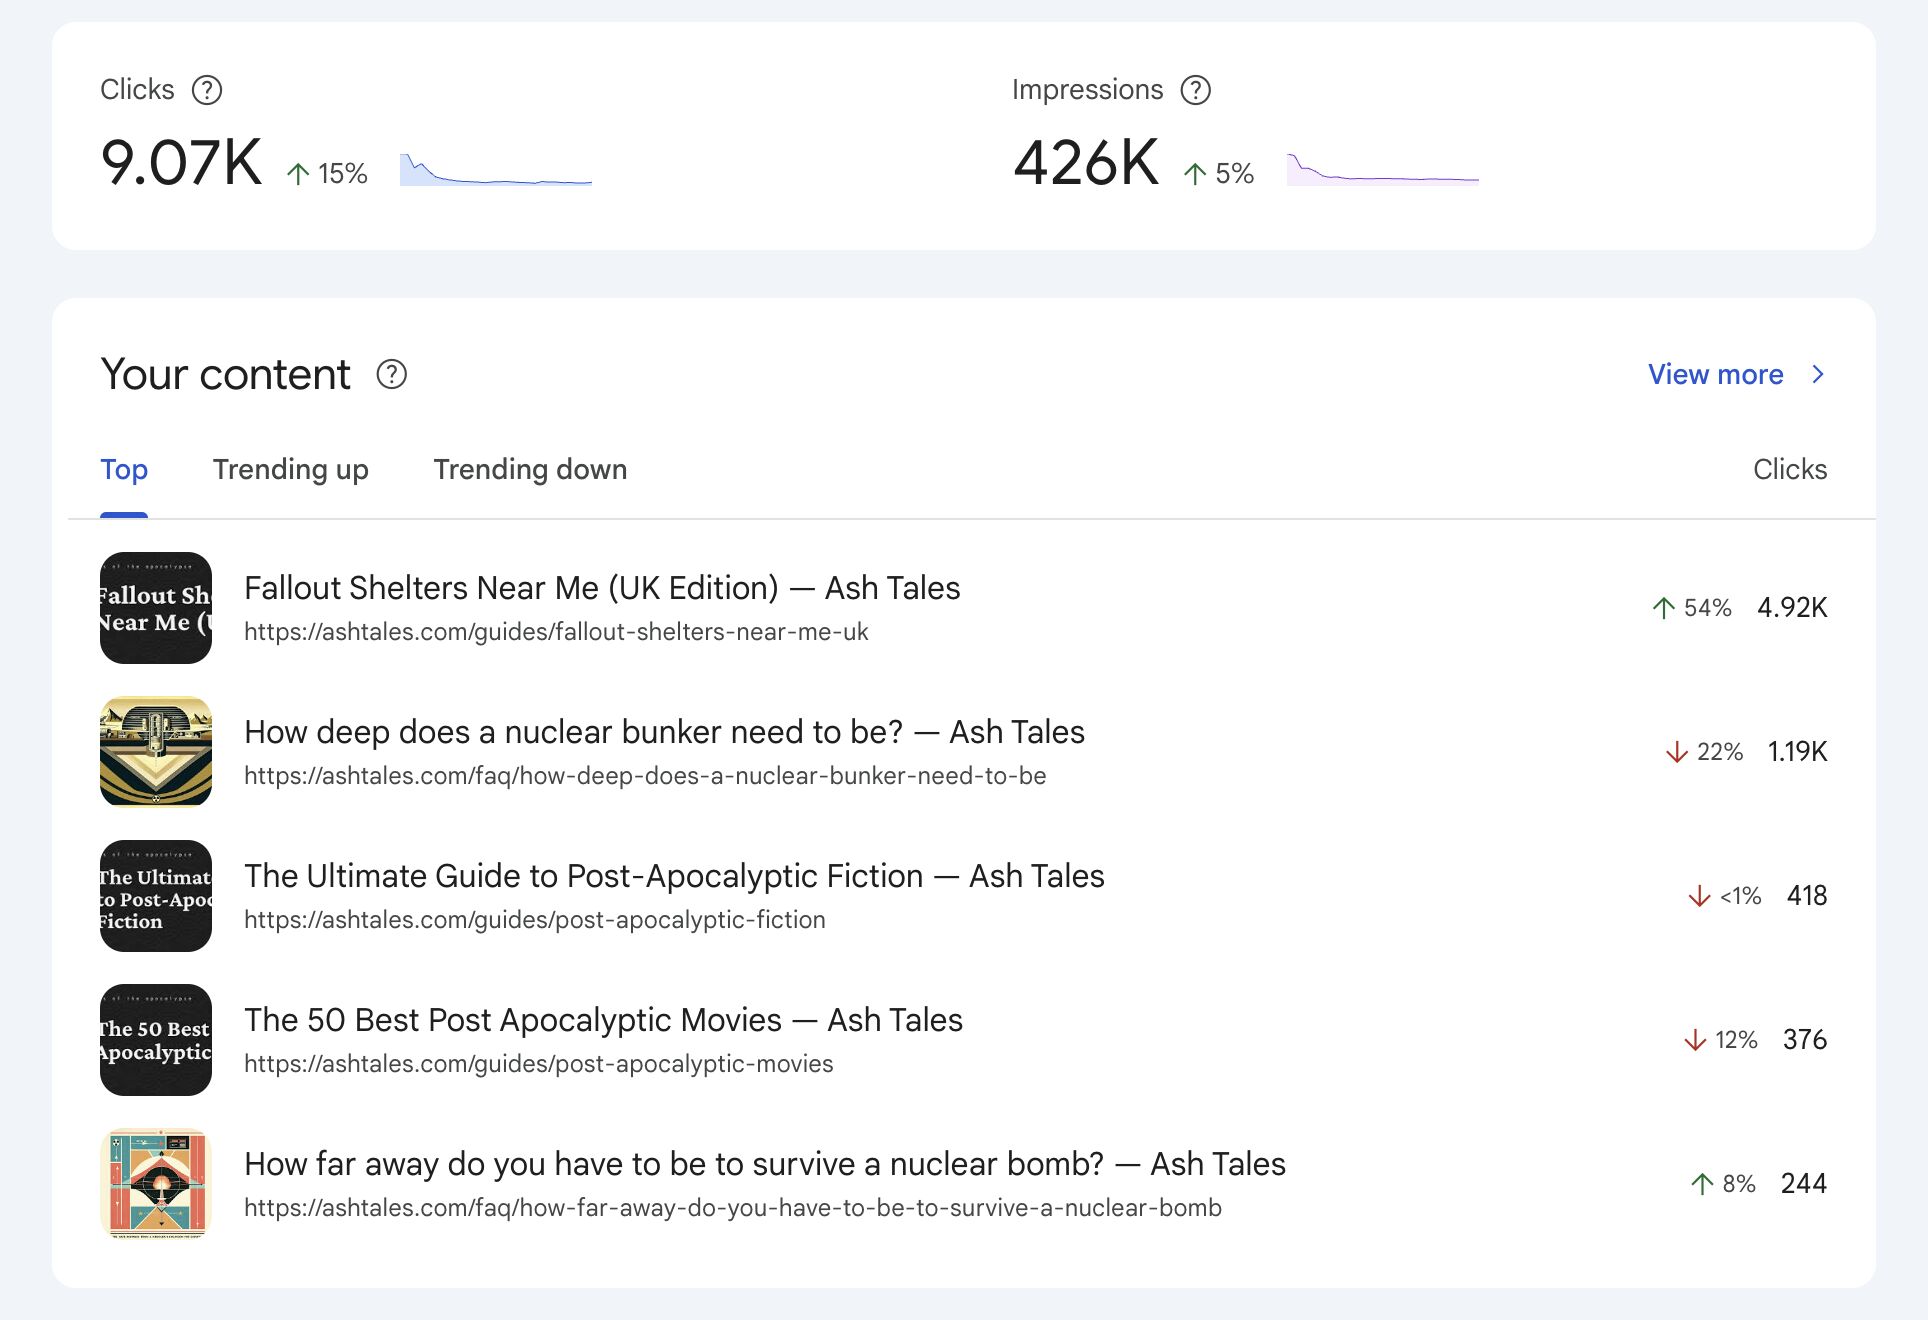Click the 50 Best Movies thumbnail

pyautogui.click(x=156, y=1040)
